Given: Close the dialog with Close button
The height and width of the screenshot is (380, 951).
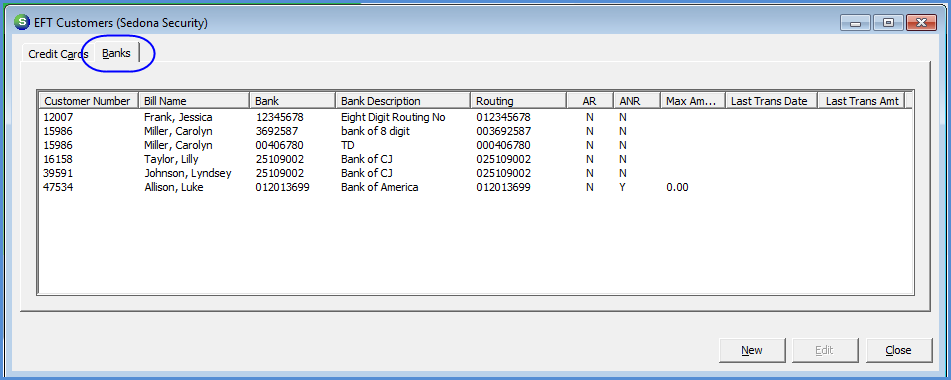Looking at the screenshot, I should tap(898, 350).
